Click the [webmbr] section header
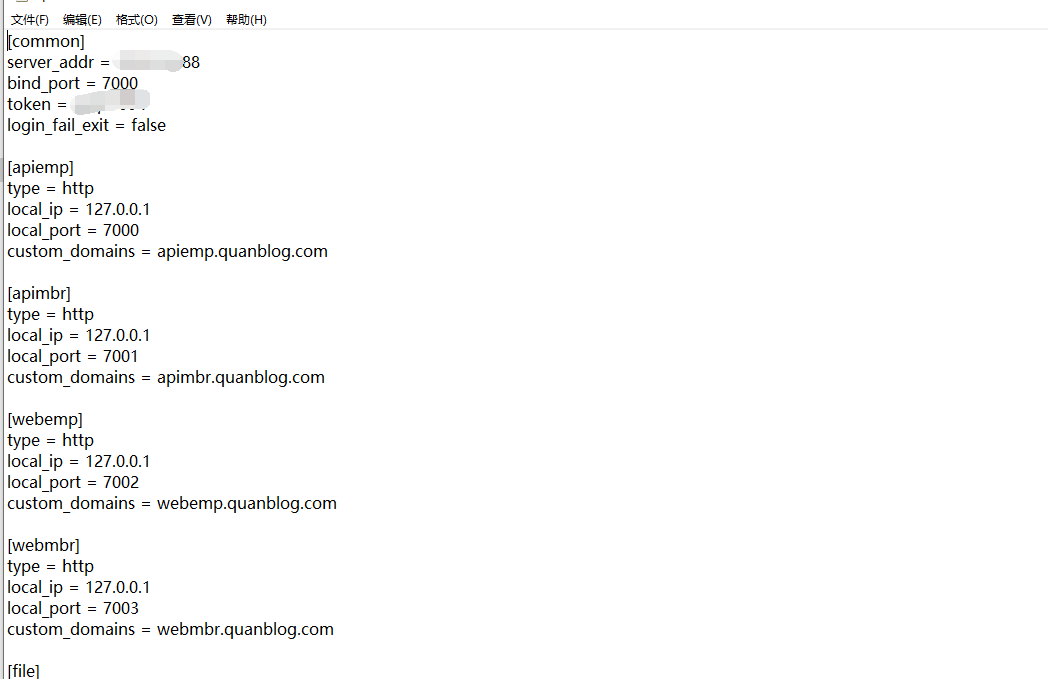1048x679 pixels. [x=43, y=545]
